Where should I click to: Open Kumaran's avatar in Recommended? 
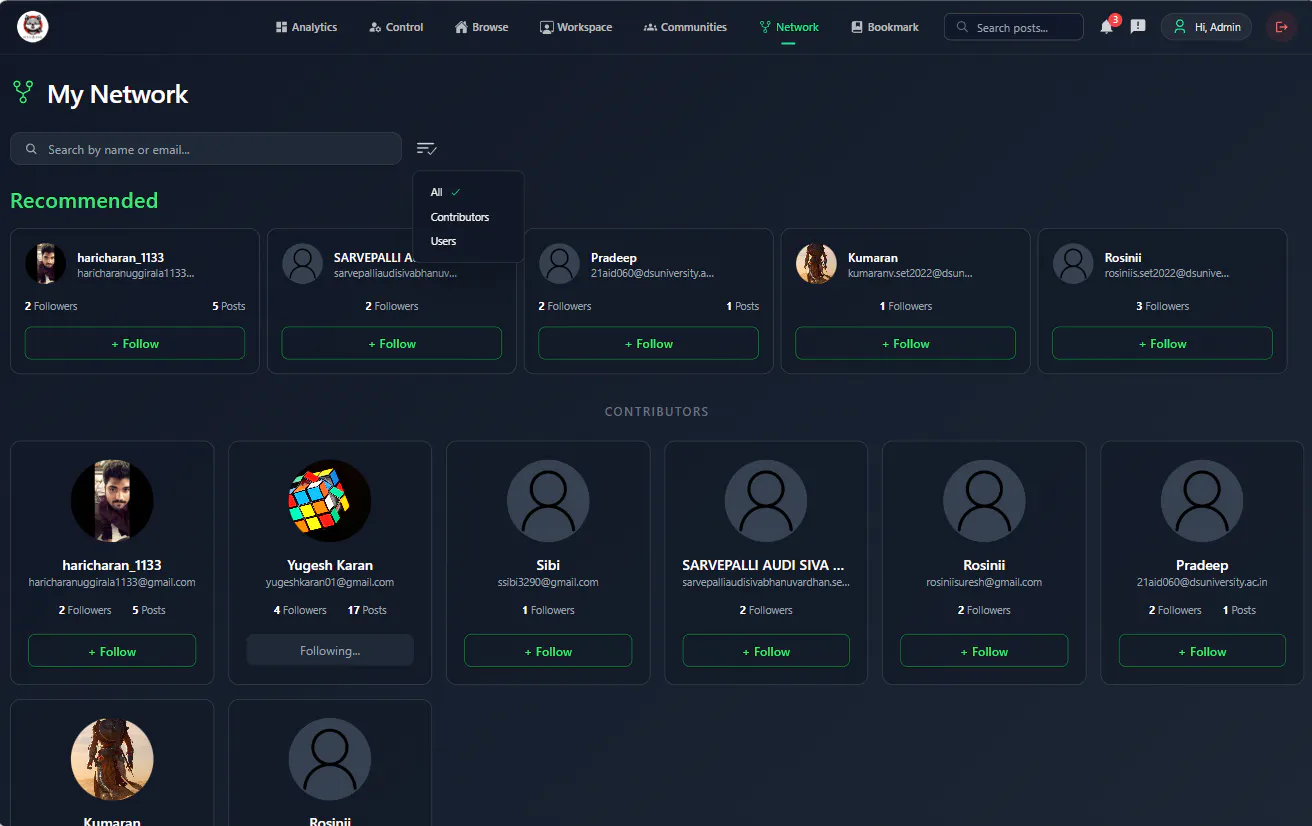816,264
